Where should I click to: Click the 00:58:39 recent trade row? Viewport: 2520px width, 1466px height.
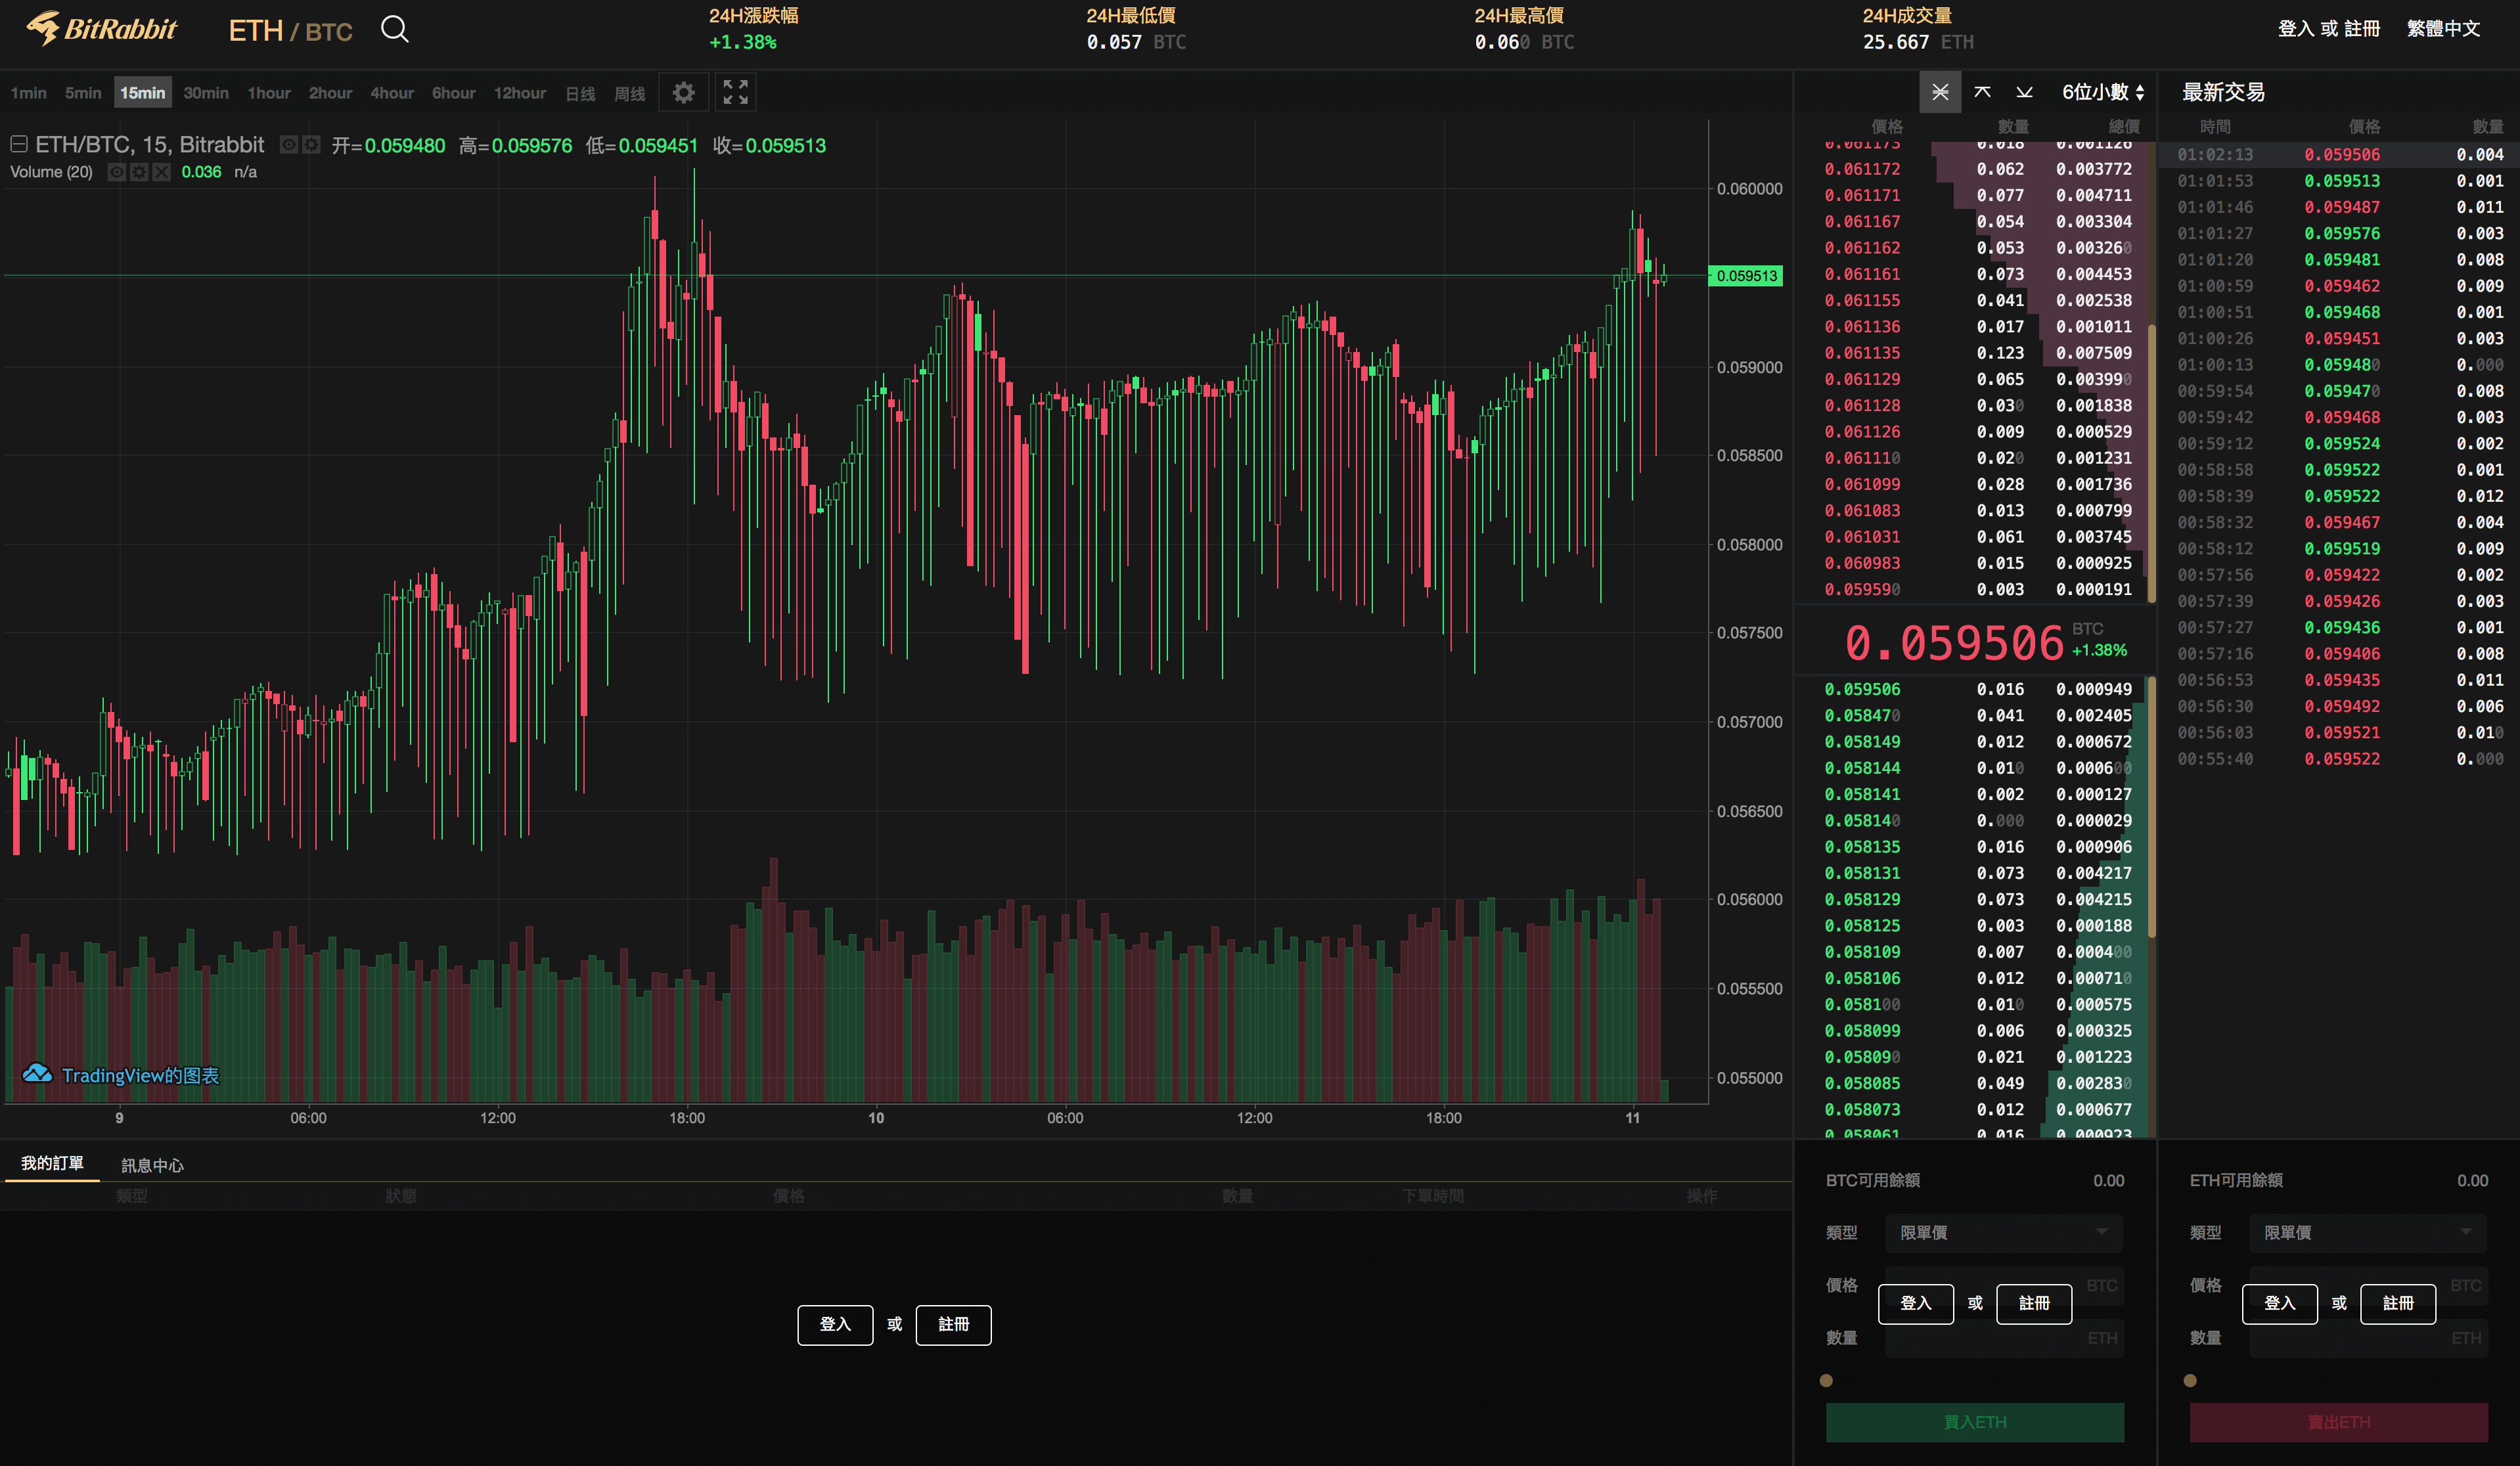coord(2339,496)
